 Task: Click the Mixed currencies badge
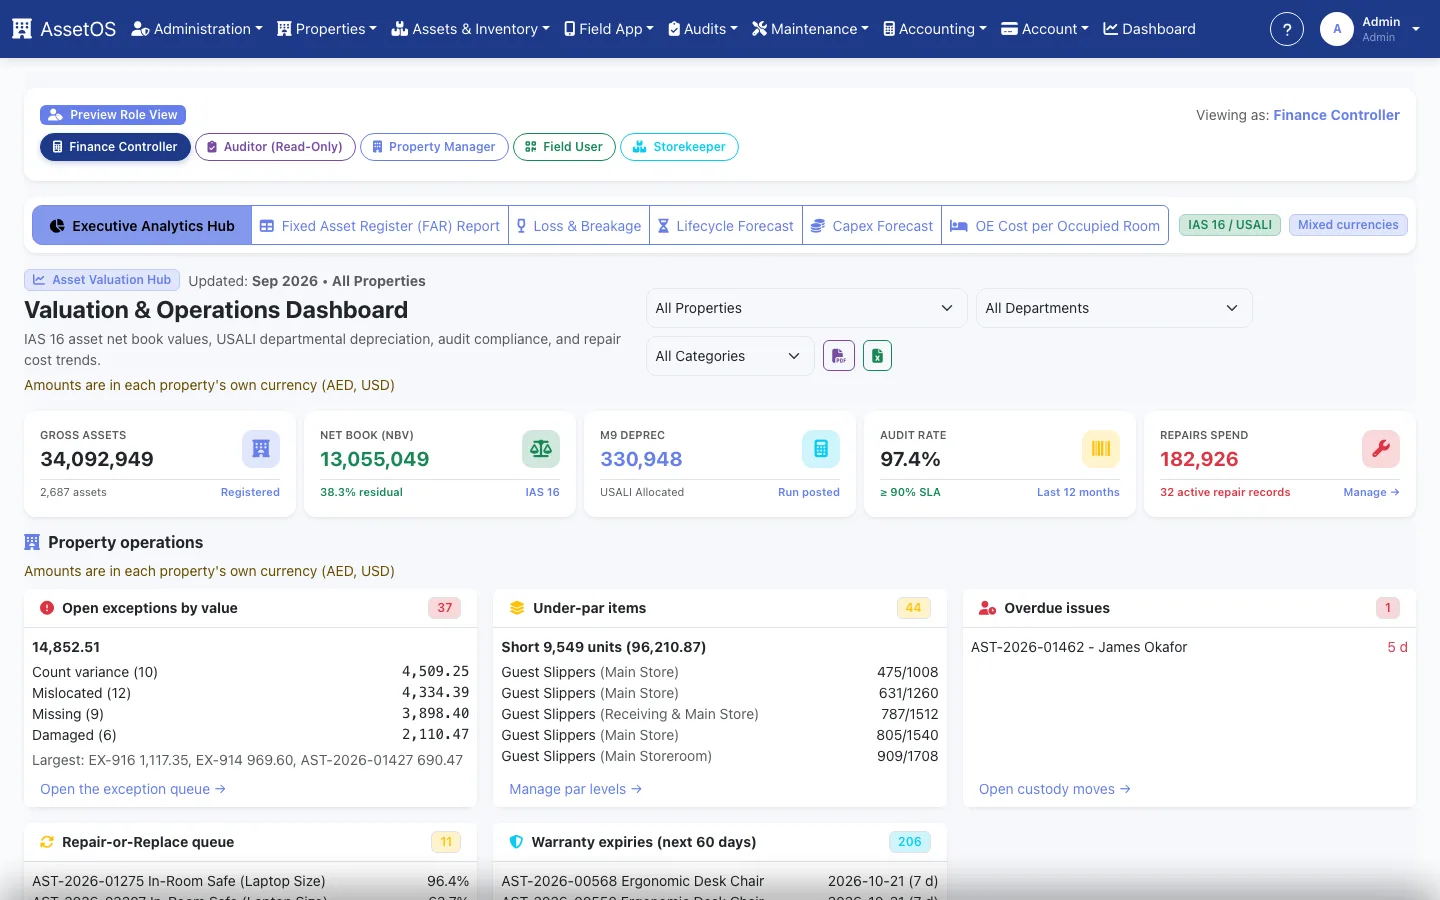click(x=1348, y=225)
